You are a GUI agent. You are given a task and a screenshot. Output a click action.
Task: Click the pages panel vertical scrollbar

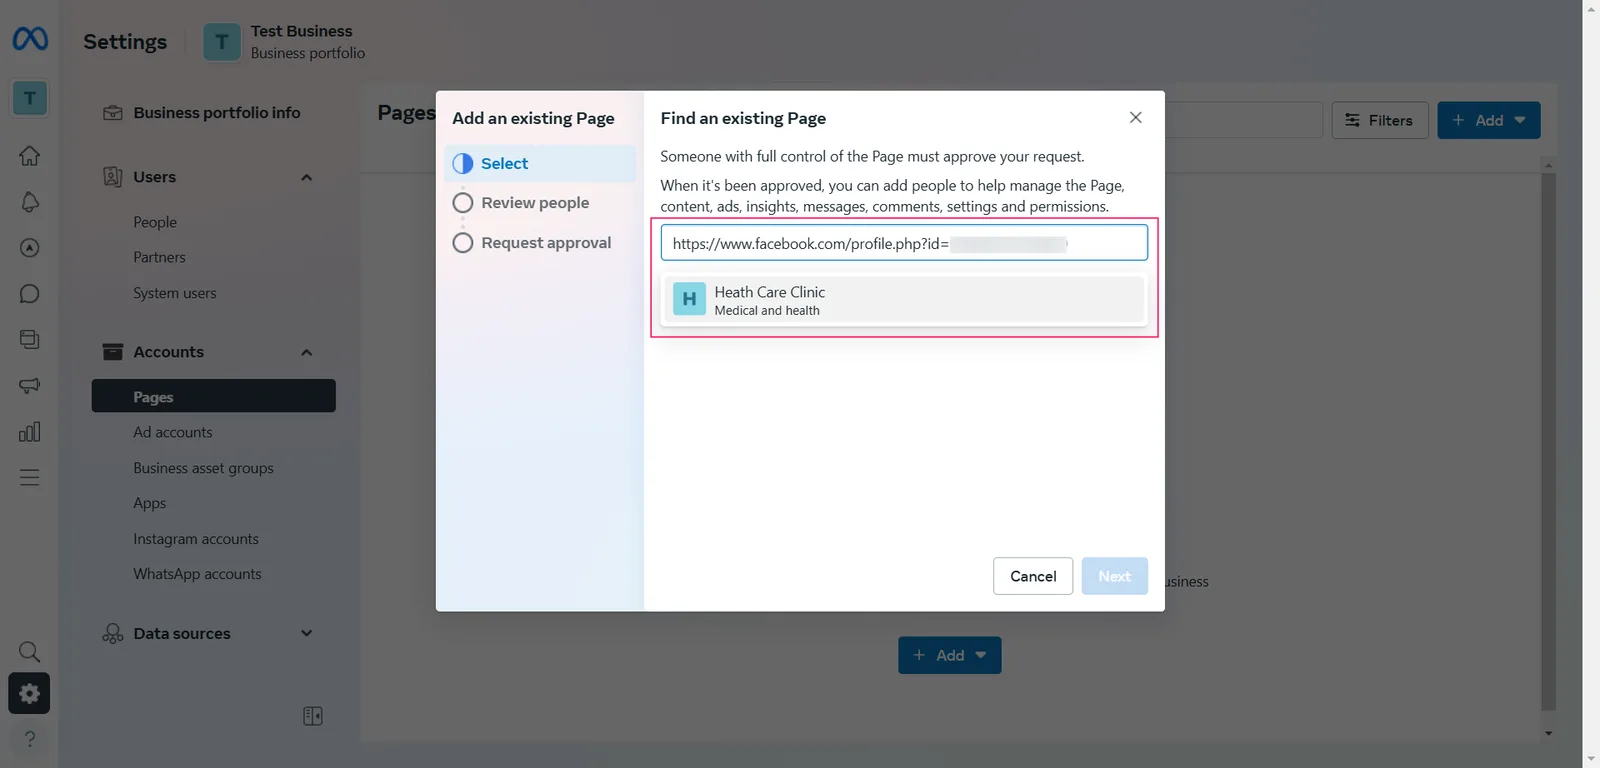(1548, 440)
